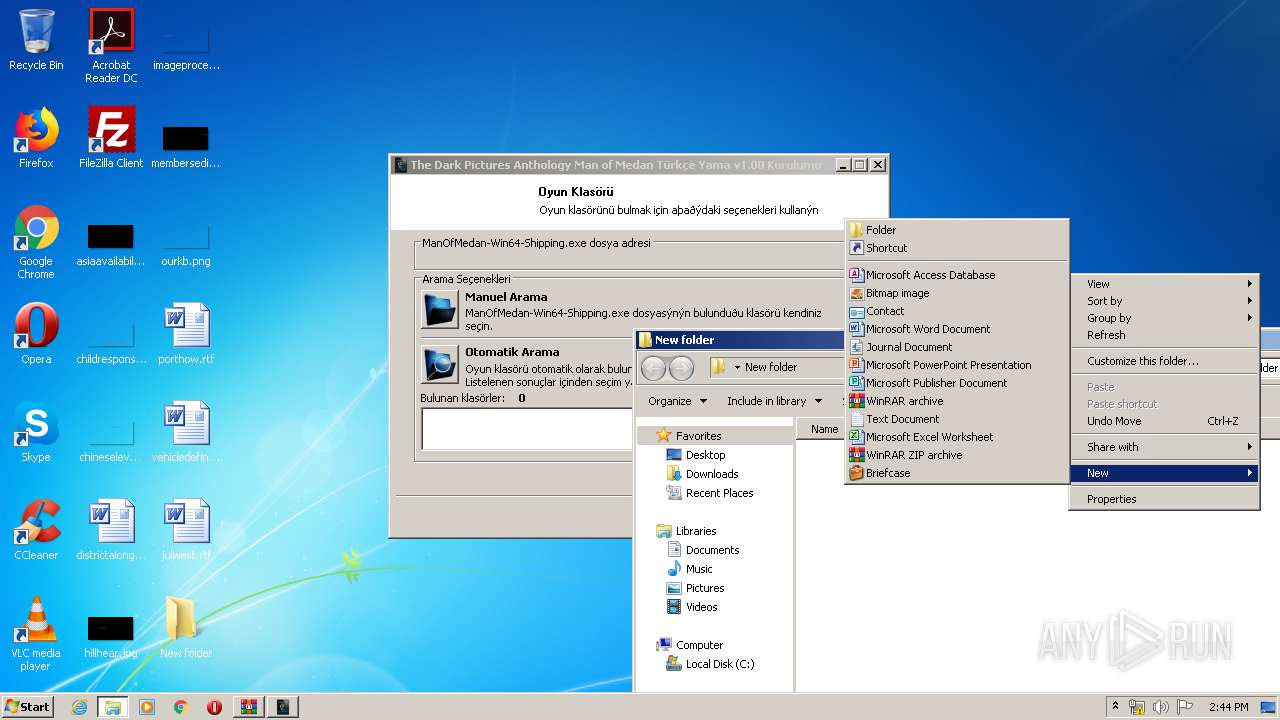The width and height of the screenshot is (1280, 720).
Task: Choose Contact from the New submenu
Action: (957, 311)
